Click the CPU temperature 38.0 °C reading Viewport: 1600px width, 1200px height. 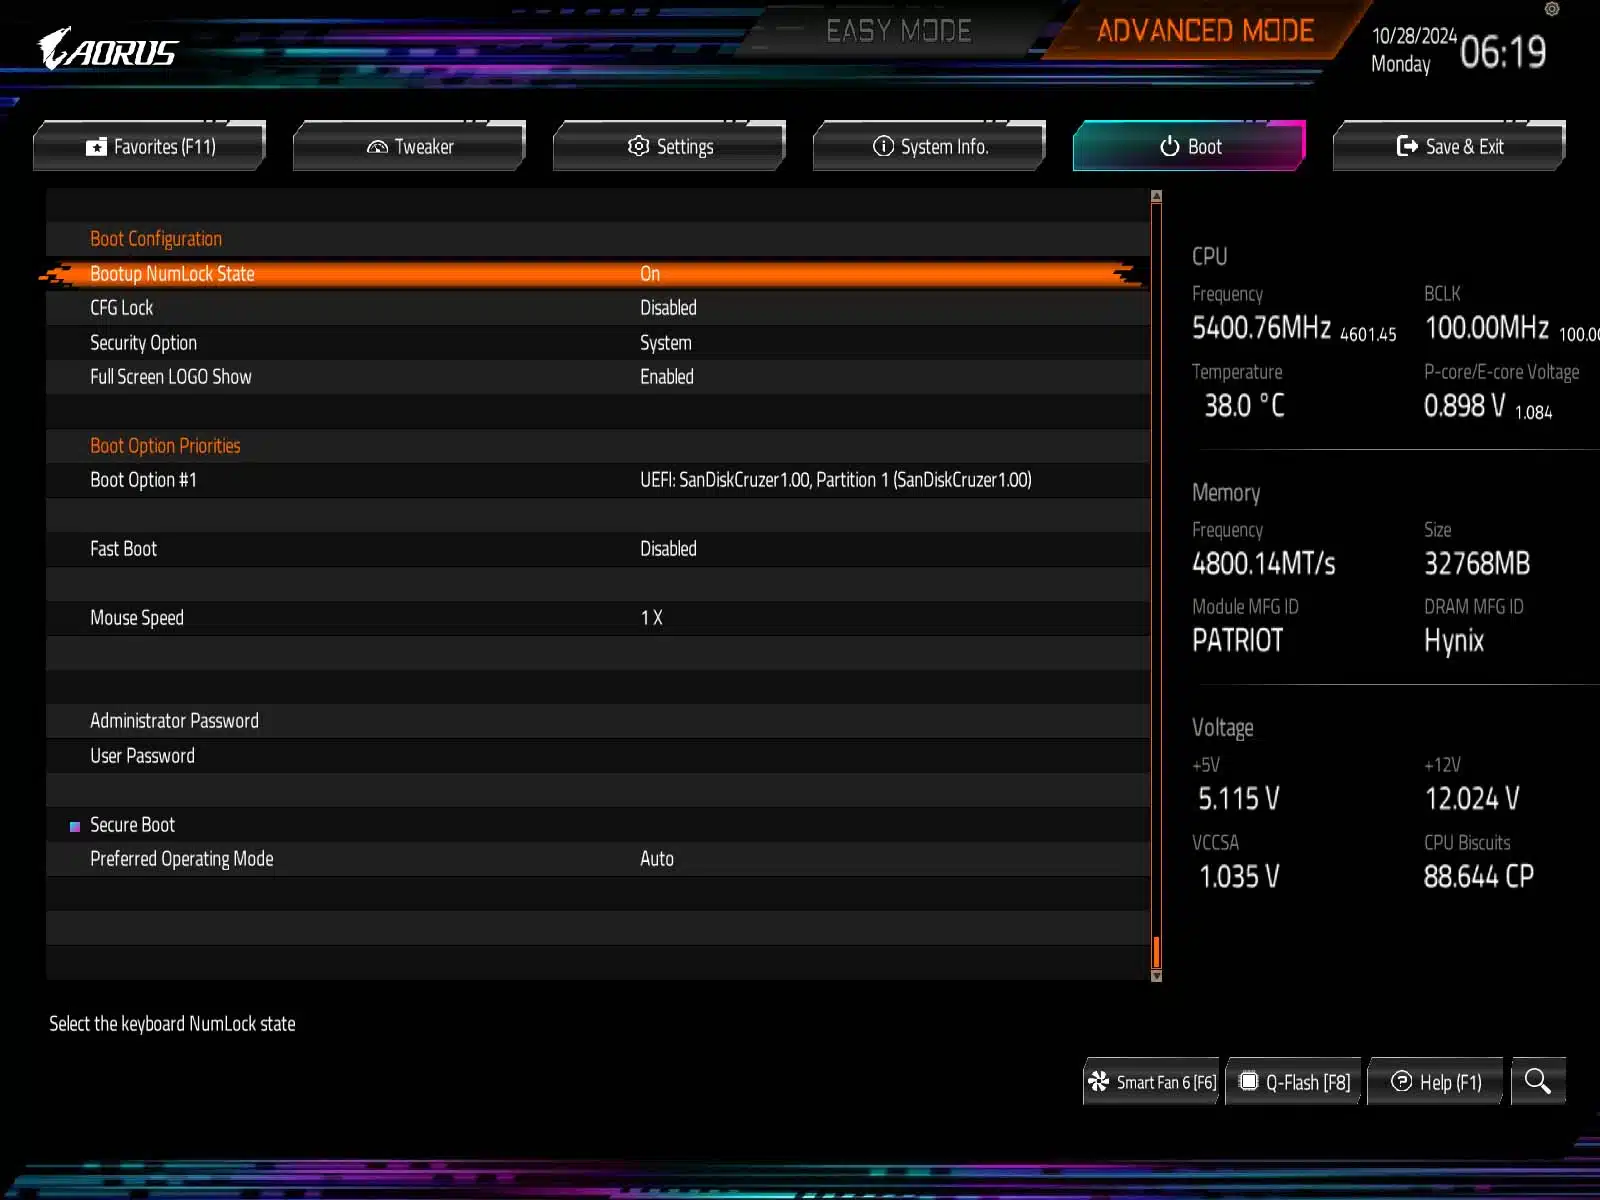point(1244,405)
